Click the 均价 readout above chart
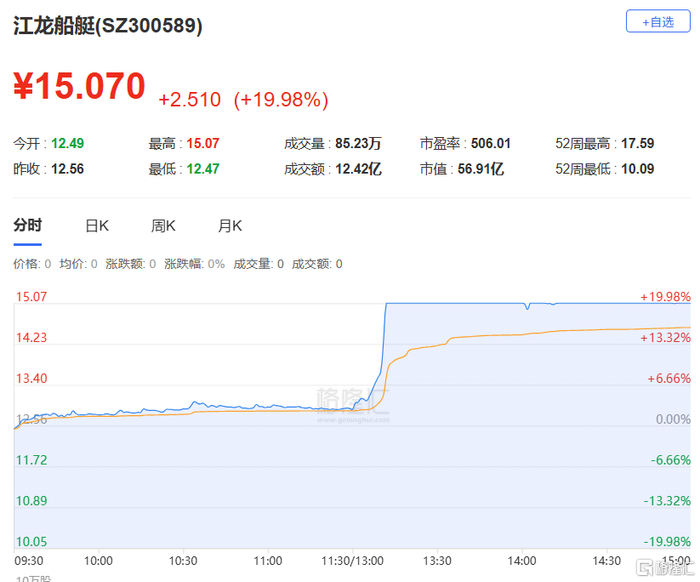This screenshot has width=700, height=582. [x=78, y=264]
